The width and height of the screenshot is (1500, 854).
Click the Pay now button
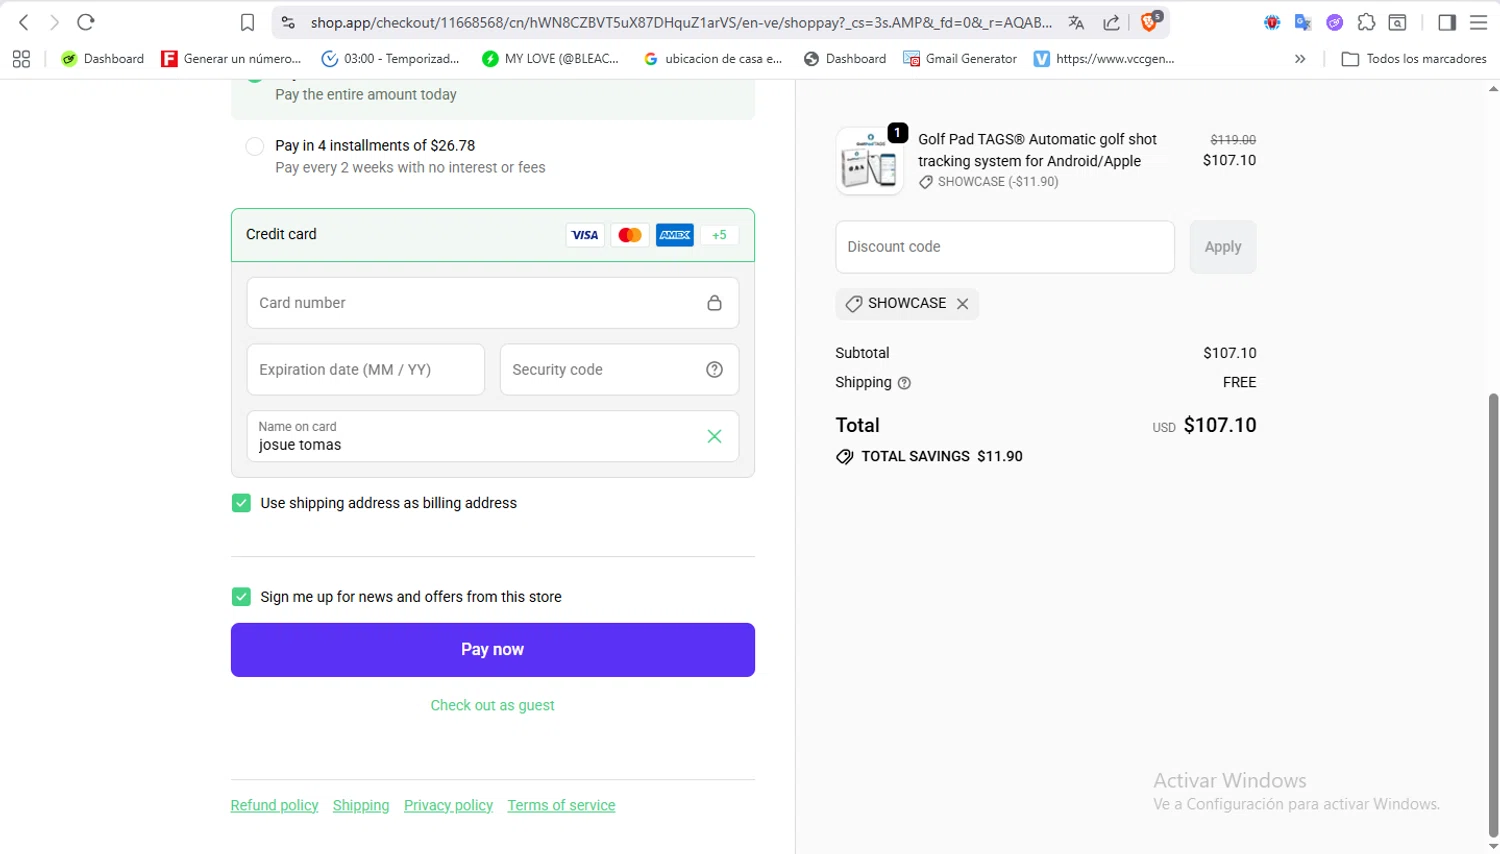click(x=493, y=650)
